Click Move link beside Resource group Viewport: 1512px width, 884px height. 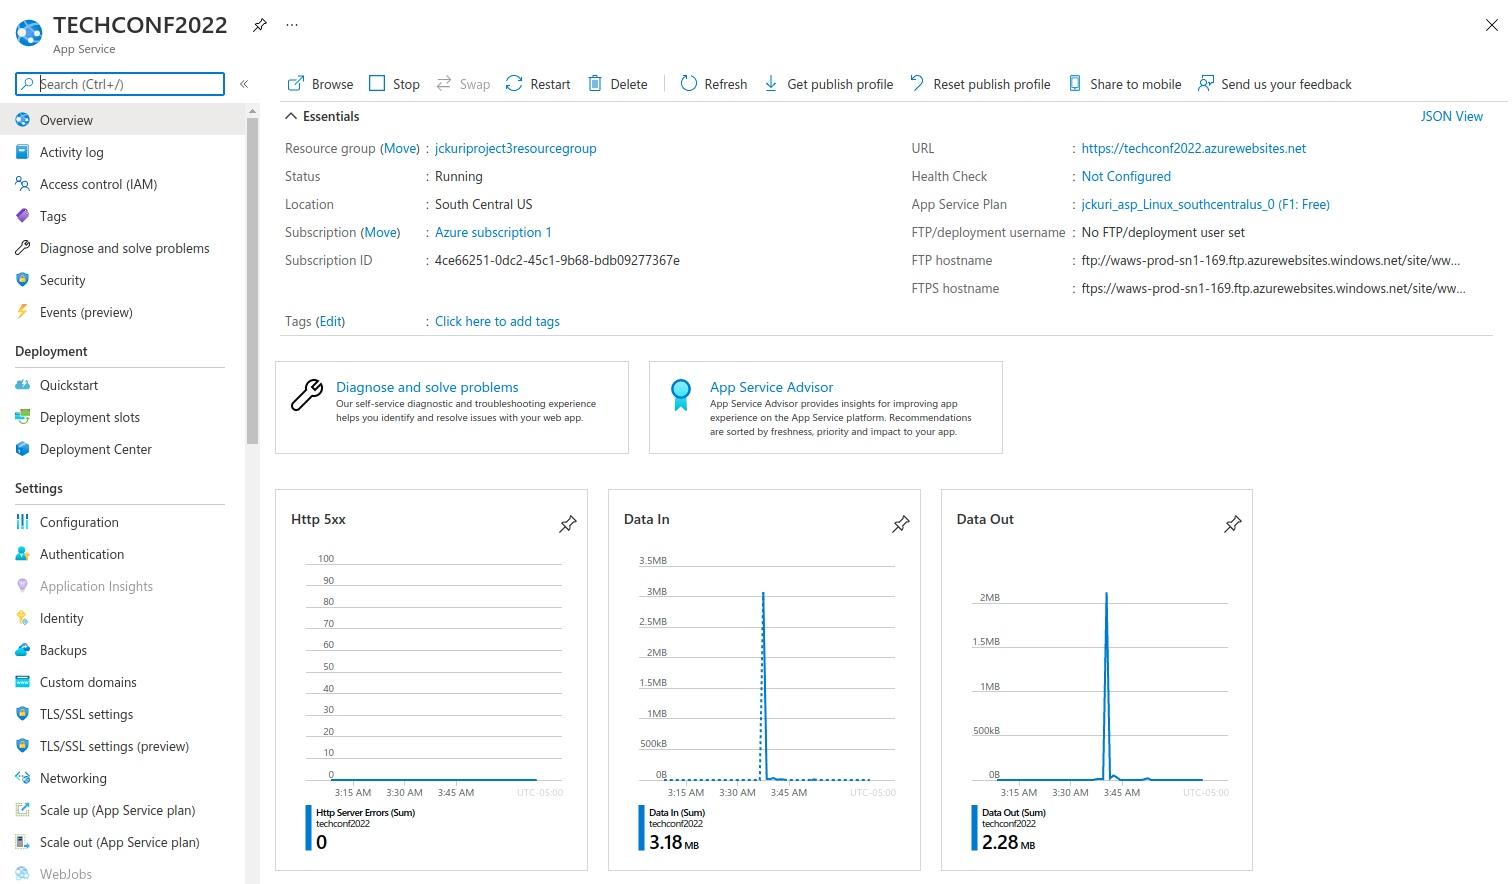tap(401, 148)
